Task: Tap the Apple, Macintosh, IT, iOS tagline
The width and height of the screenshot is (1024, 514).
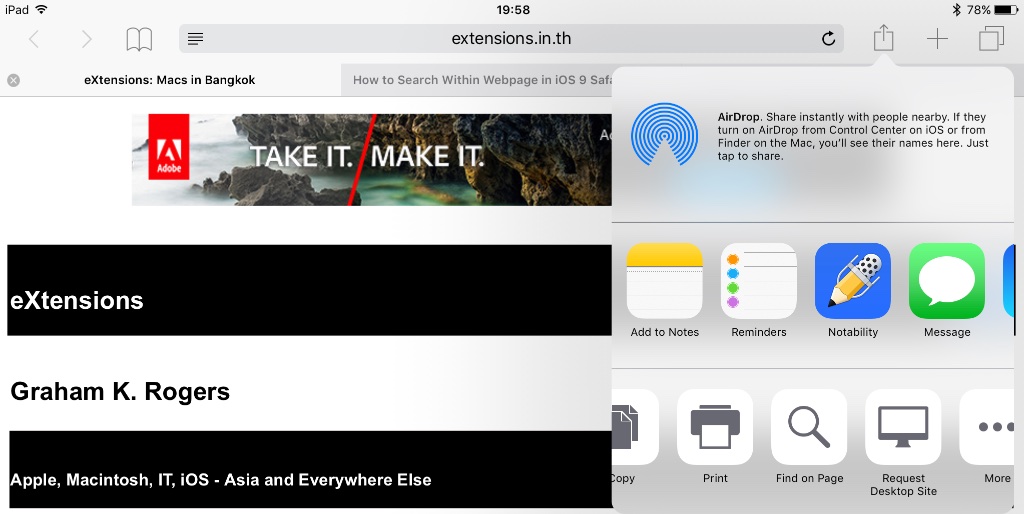Action: pos(221,480)
